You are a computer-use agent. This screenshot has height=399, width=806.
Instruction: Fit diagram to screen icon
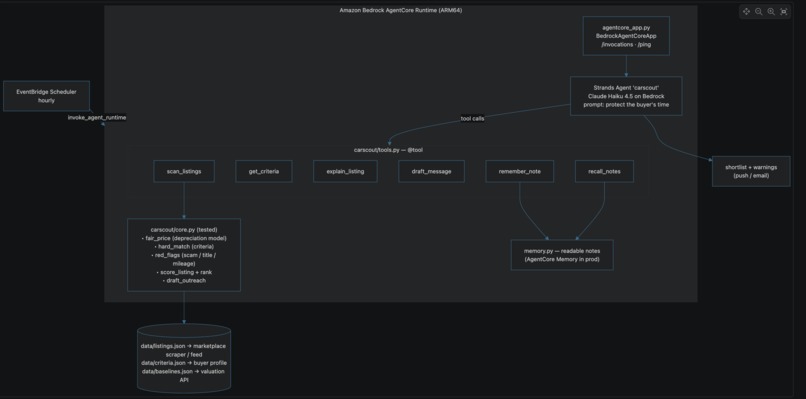[783, 11]
